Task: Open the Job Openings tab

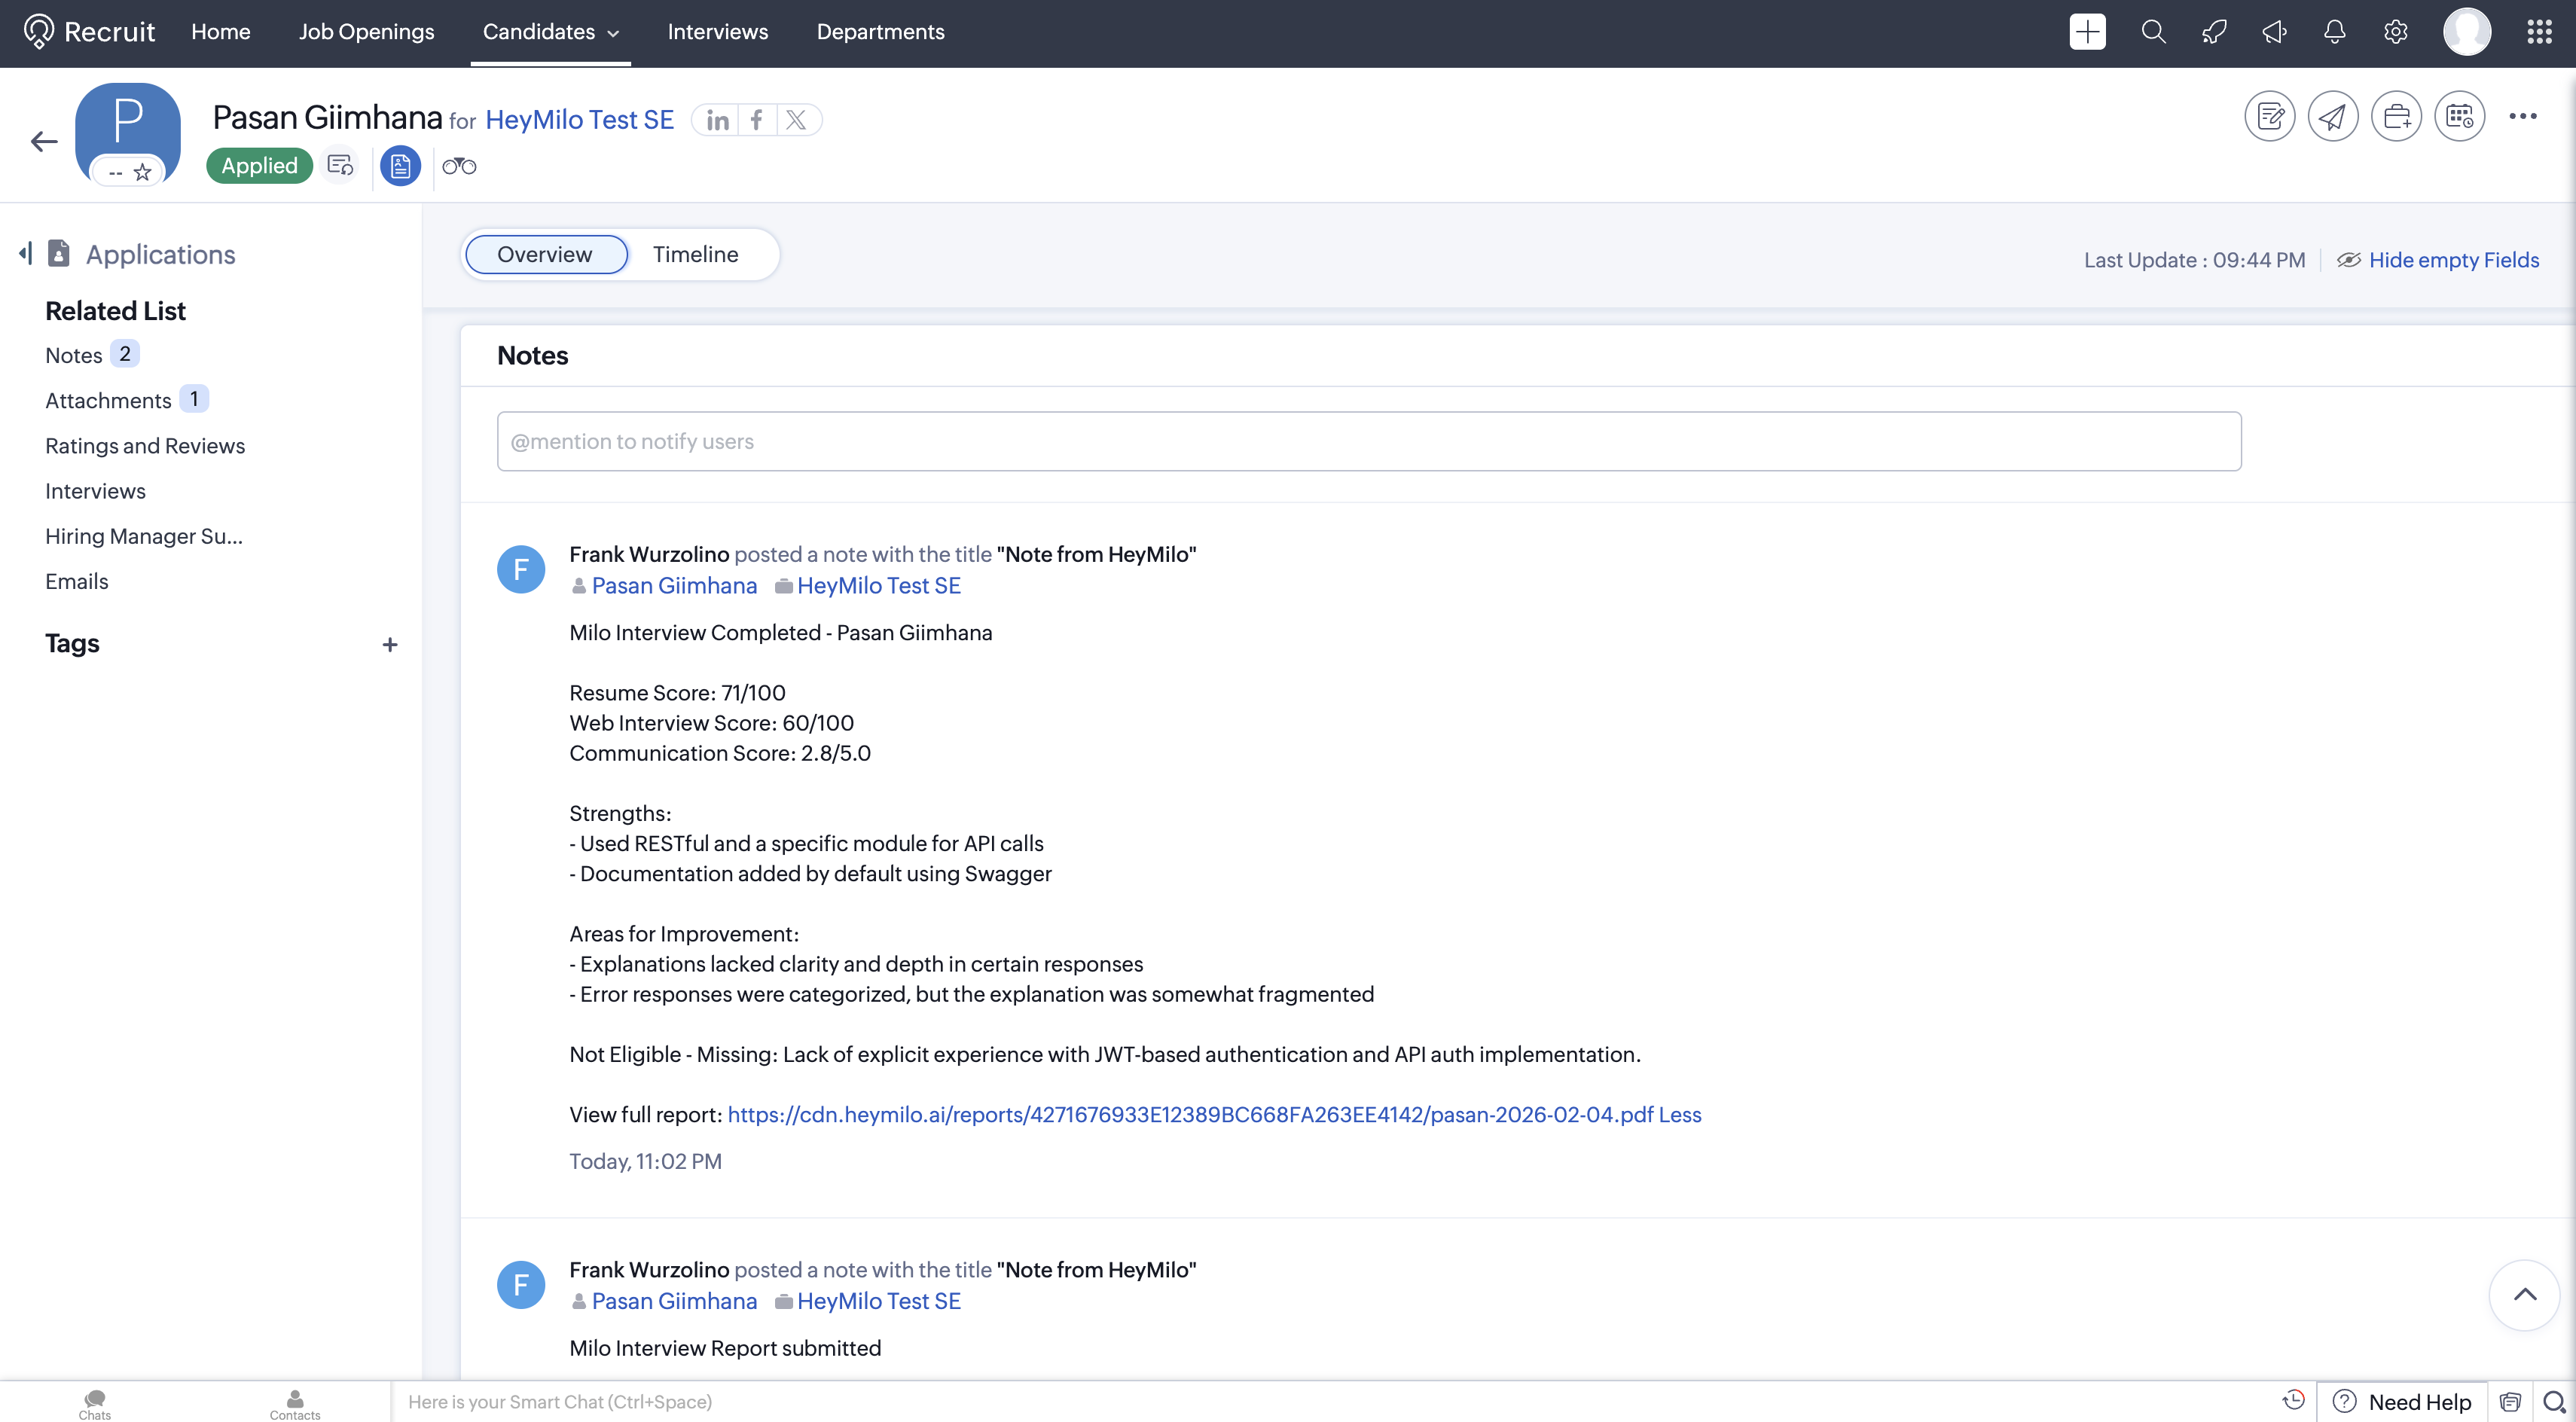Action: pyautogui.click(x=366, y=32)
